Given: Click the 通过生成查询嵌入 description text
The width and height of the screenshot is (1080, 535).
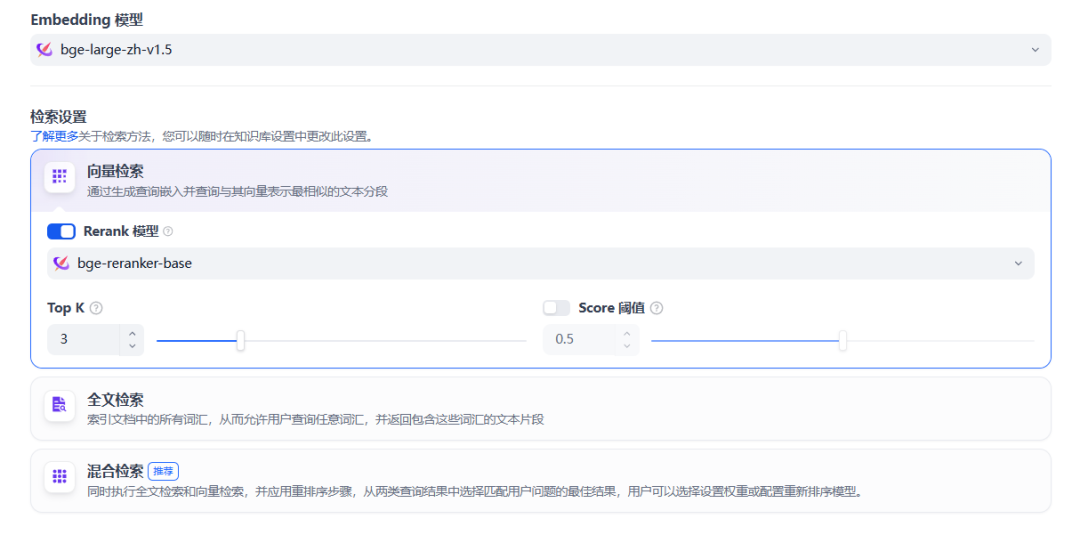Looking at the screenshot, I should pos(238,191).
